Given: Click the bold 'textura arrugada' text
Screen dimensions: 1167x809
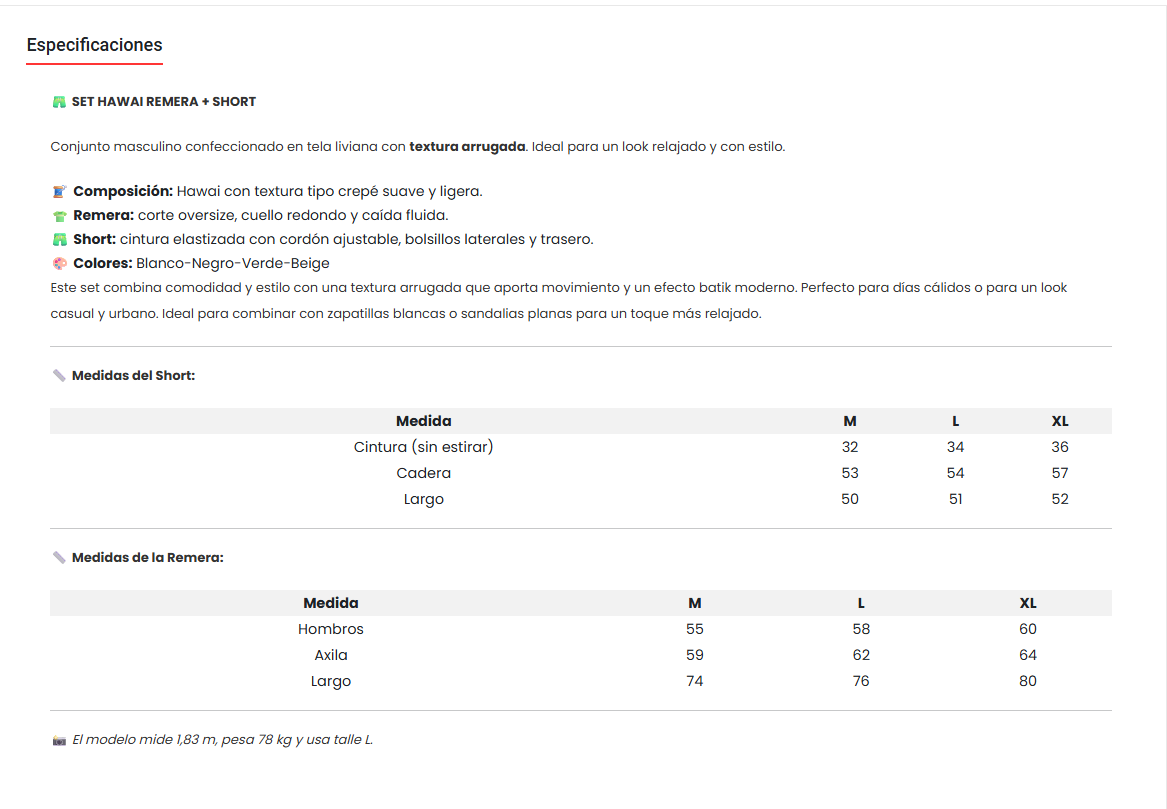Looking at the screenshot, I should pos(467,146).
